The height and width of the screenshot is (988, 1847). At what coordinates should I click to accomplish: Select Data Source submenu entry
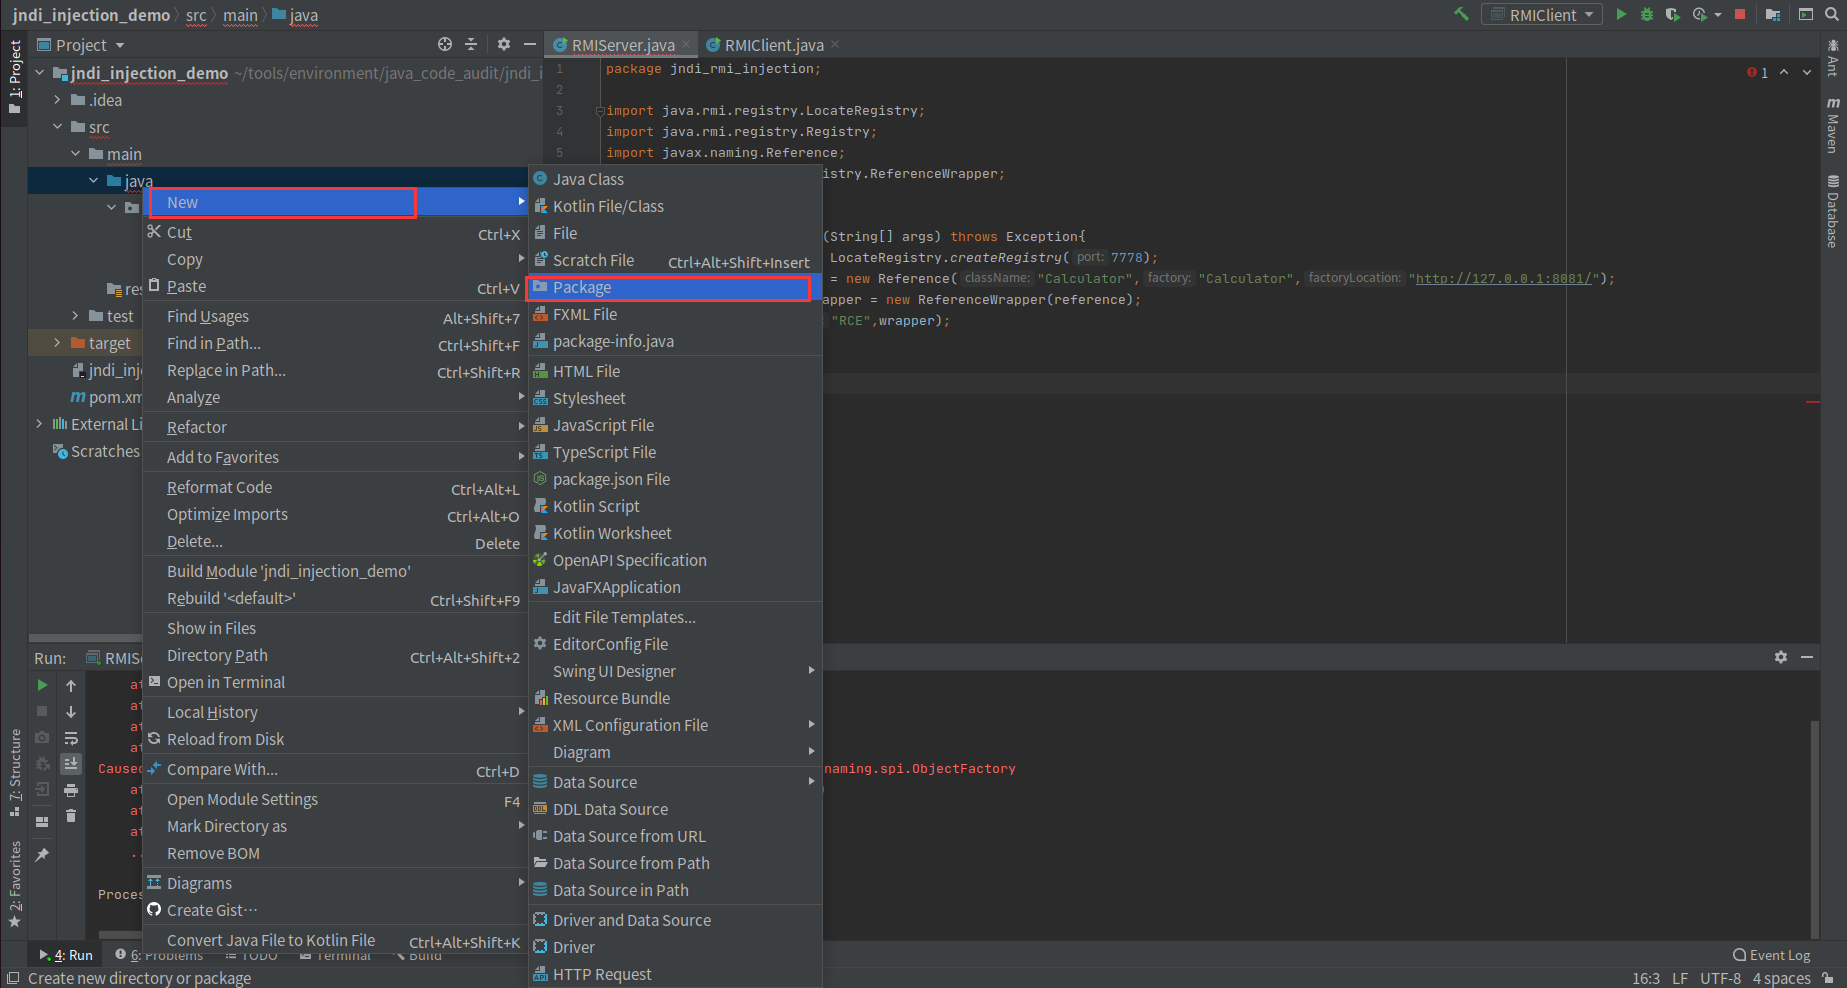pos(675,782)
